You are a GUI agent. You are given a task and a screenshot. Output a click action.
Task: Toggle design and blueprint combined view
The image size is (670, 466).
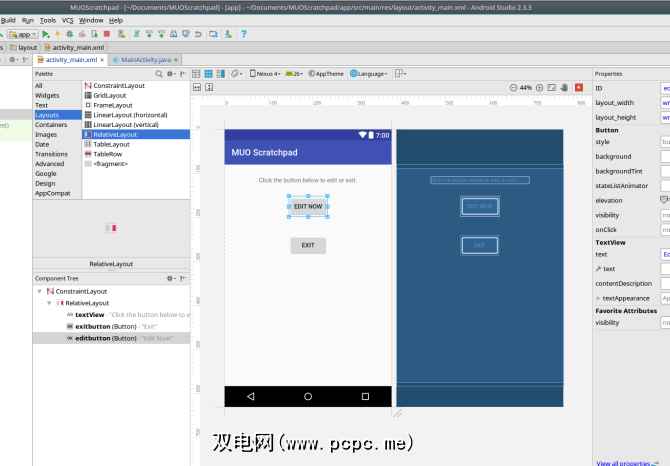[221, 73]
